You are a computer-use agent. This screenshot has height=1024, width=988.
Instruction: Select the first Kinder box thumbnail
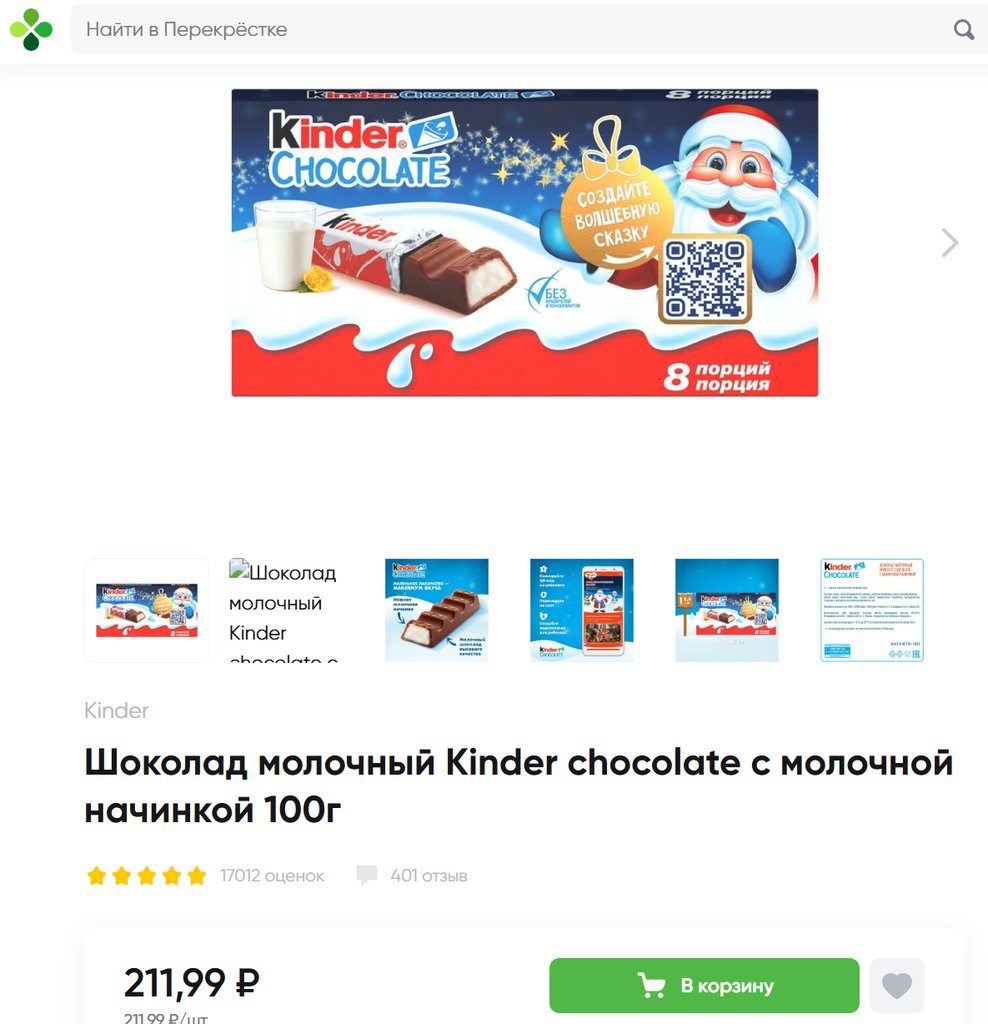point(147,610)
